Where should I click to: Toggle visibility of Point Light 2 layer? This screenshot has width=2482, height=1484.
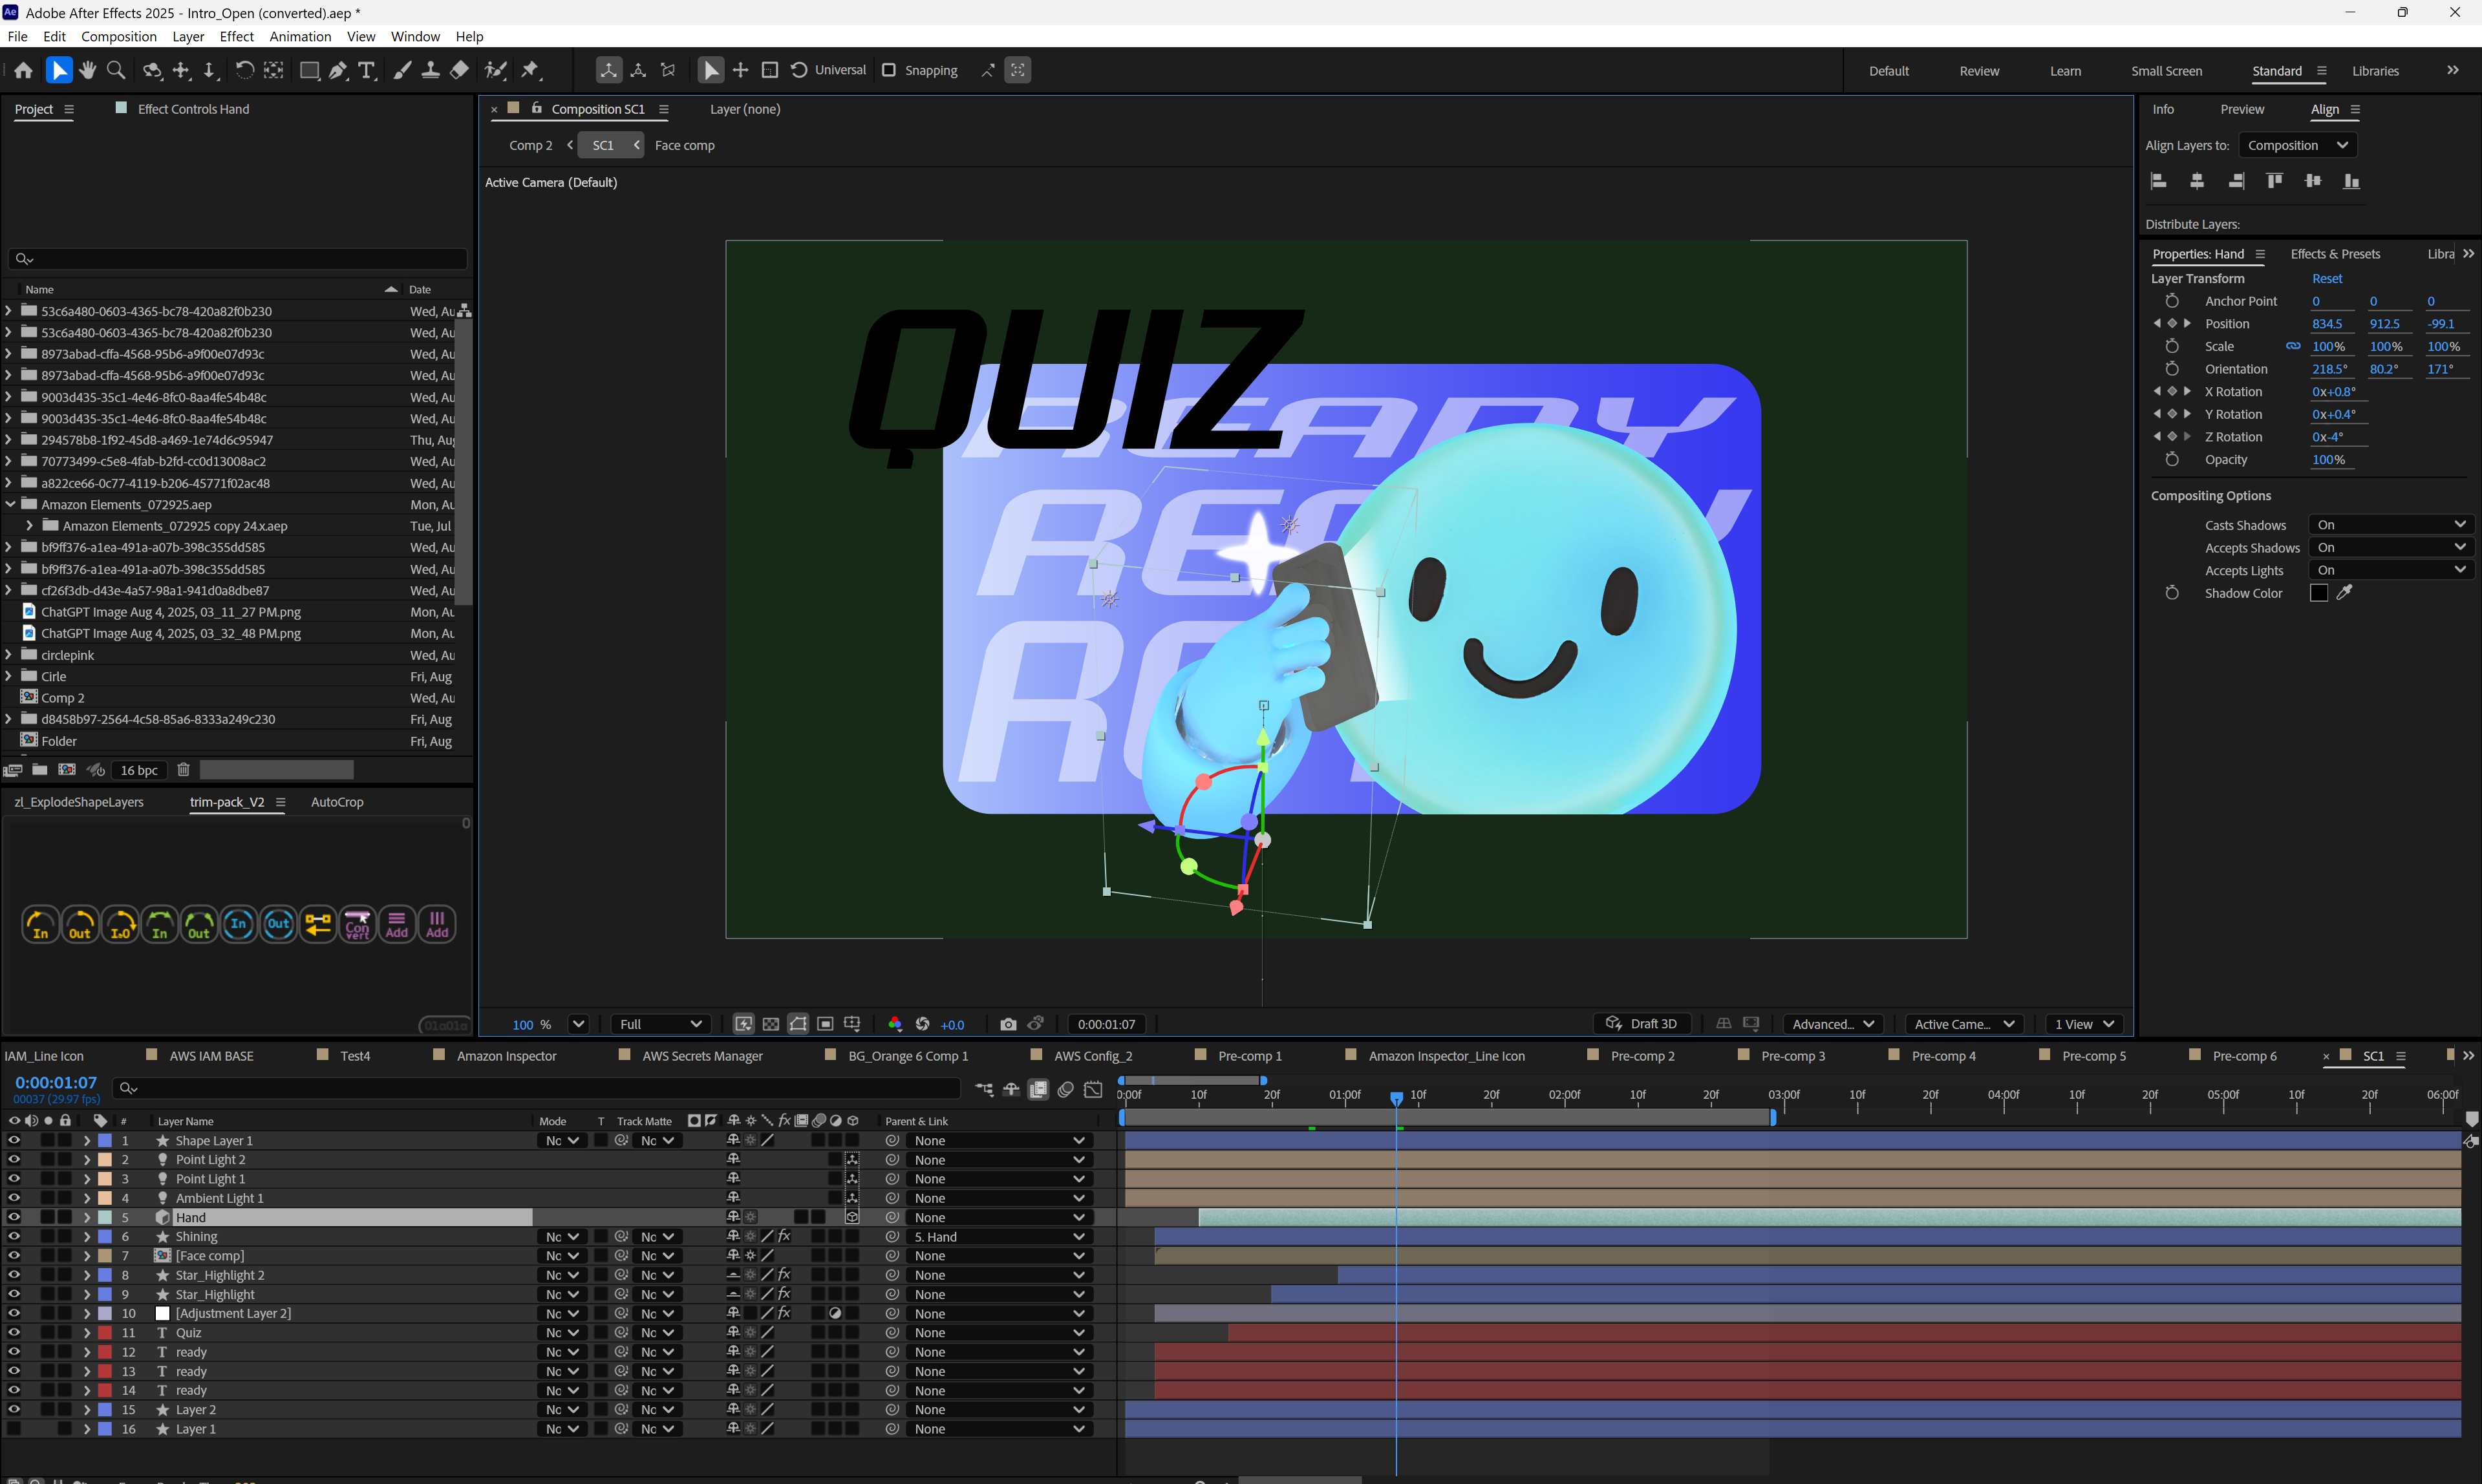pyautogui.click(x=14, y=1160)
